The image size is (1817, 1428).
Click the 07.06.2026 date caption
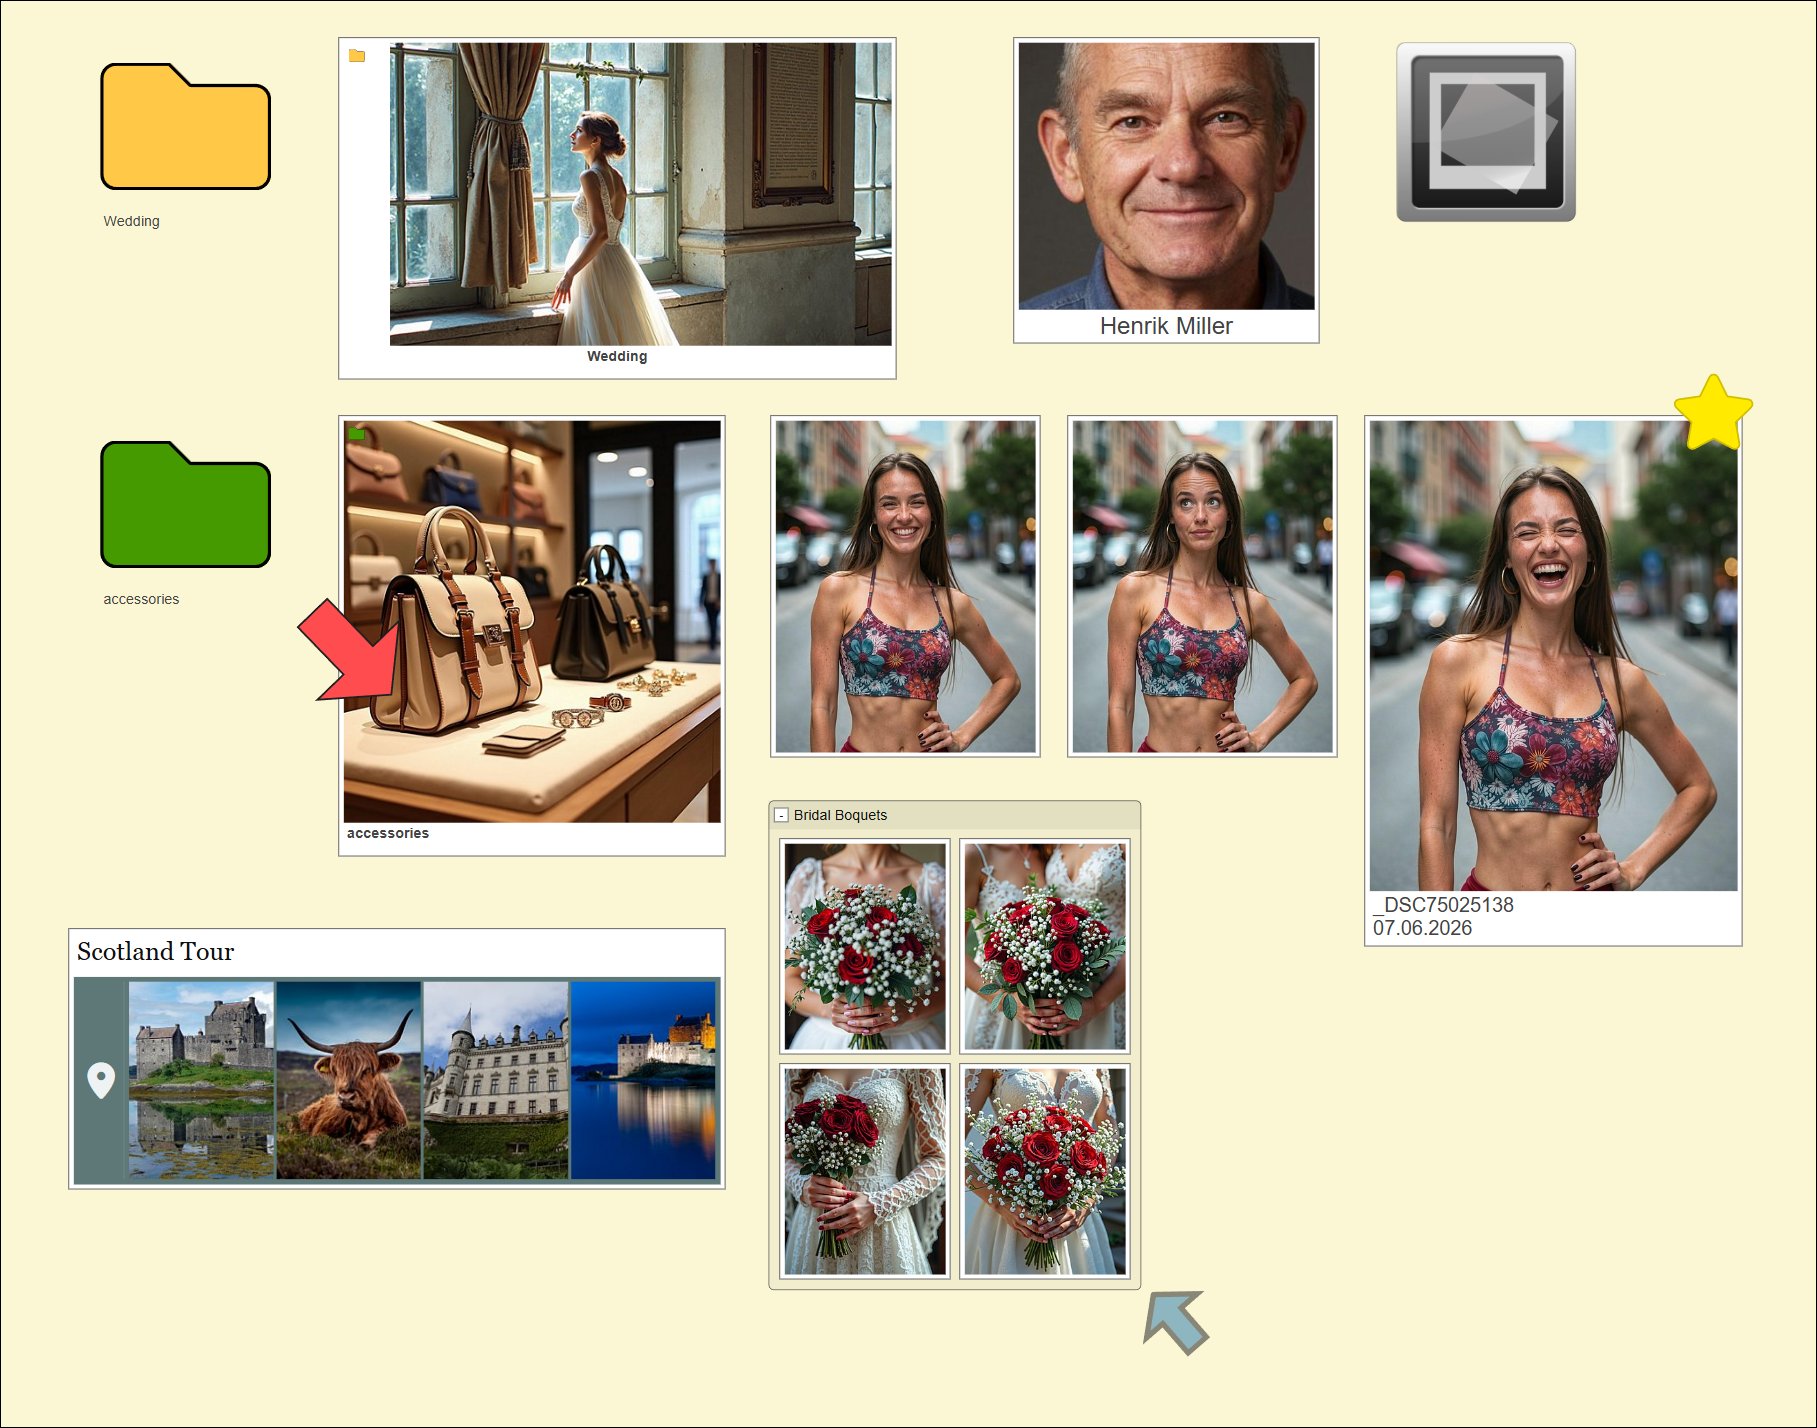click(1422, 928)
